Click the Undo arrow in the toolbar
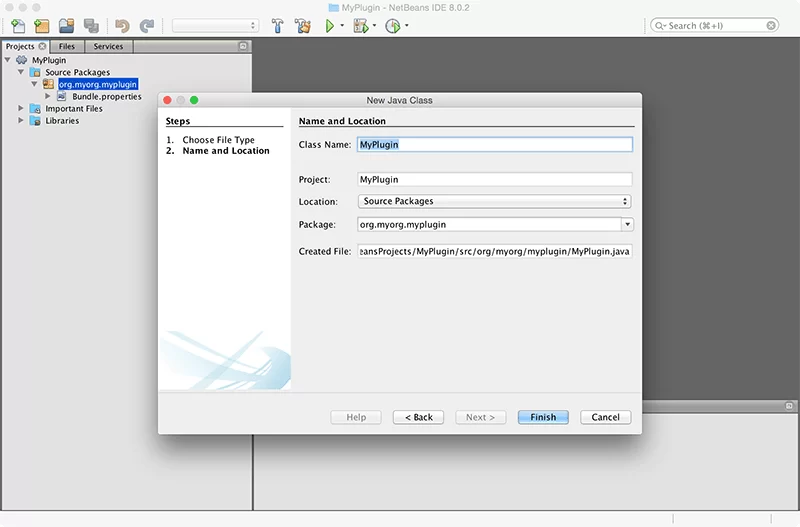800x527 pixels. (x=122, y=26)
